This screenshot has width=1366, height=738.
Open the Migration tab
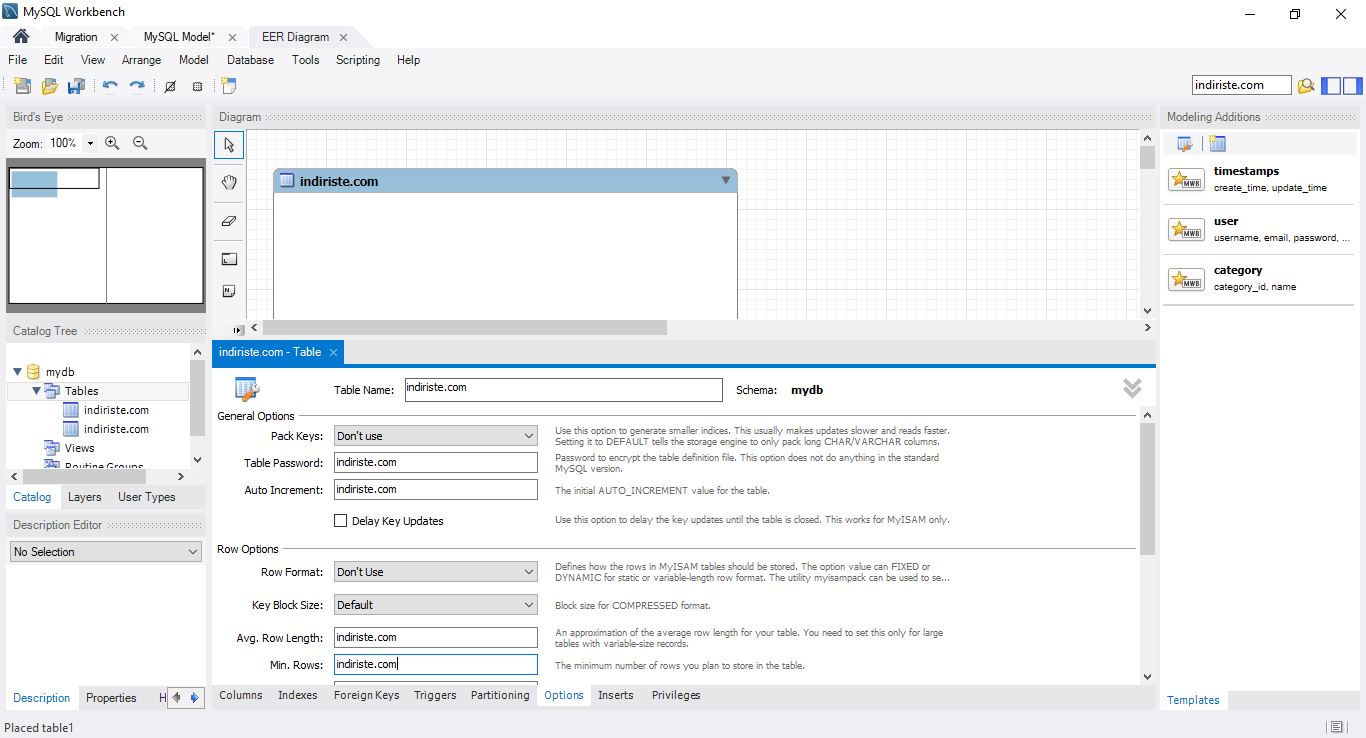point(76,37)
